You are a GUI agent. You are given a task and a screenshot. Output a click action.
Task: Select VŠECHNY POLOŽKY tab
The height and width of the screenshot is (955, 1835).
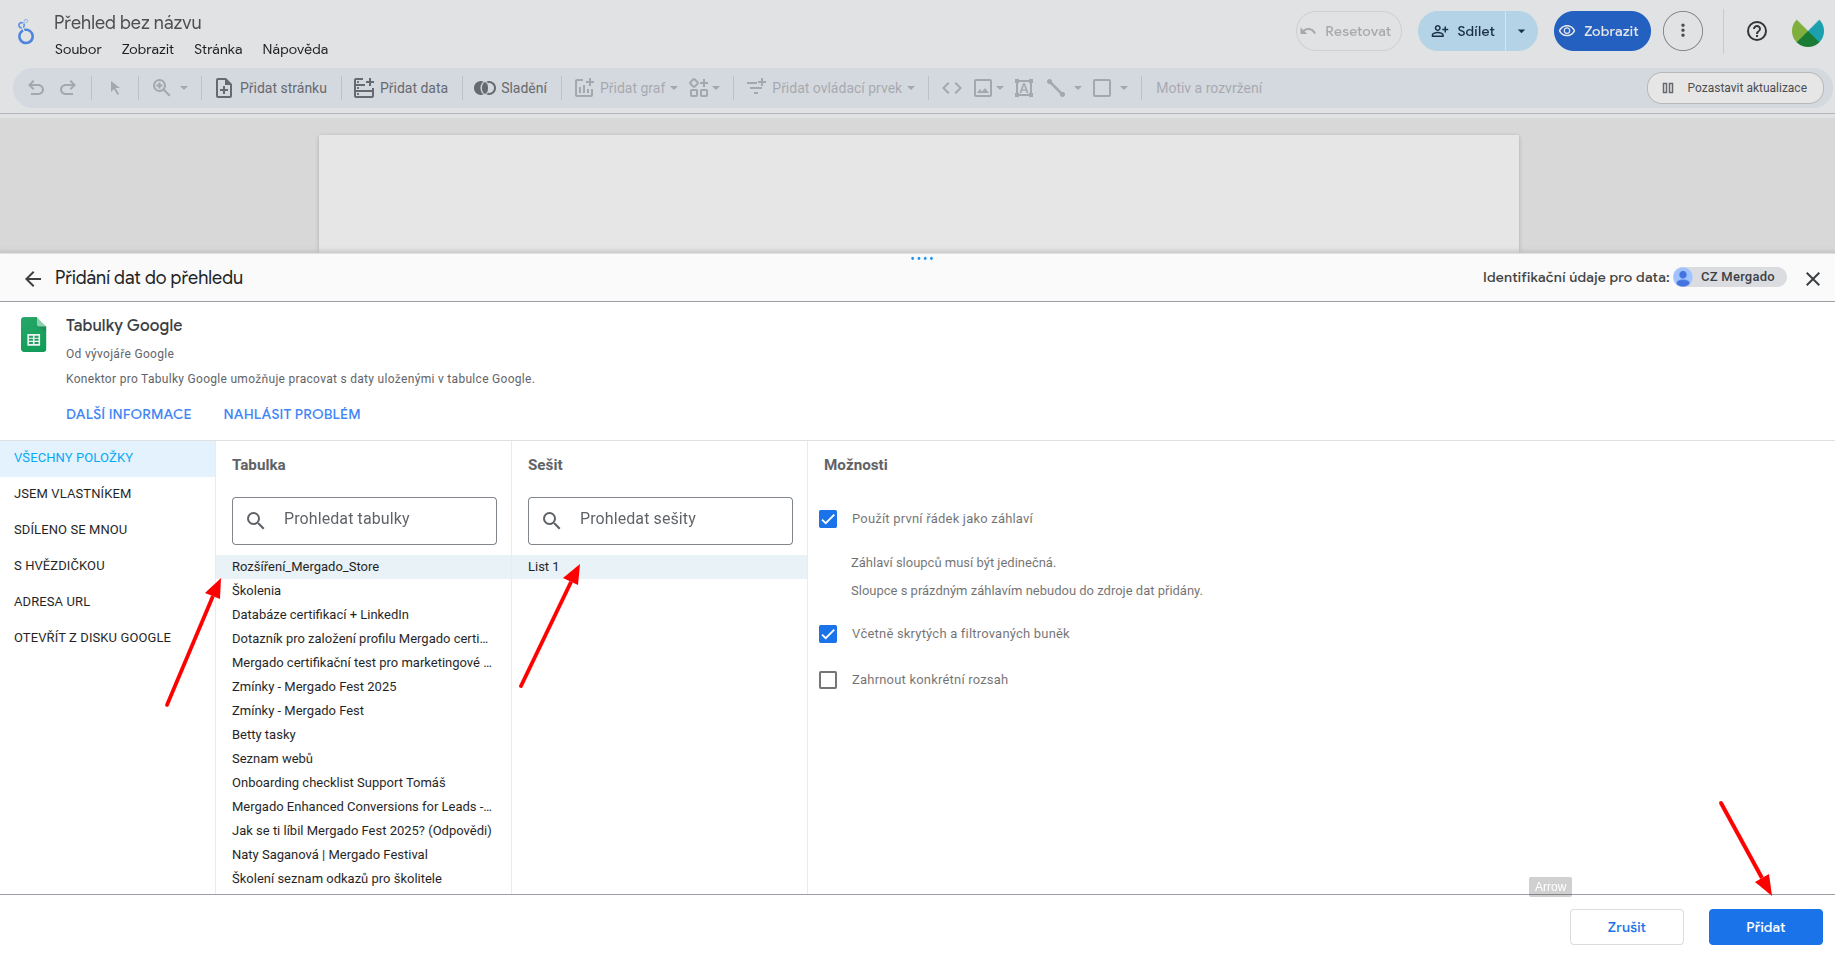108,458
